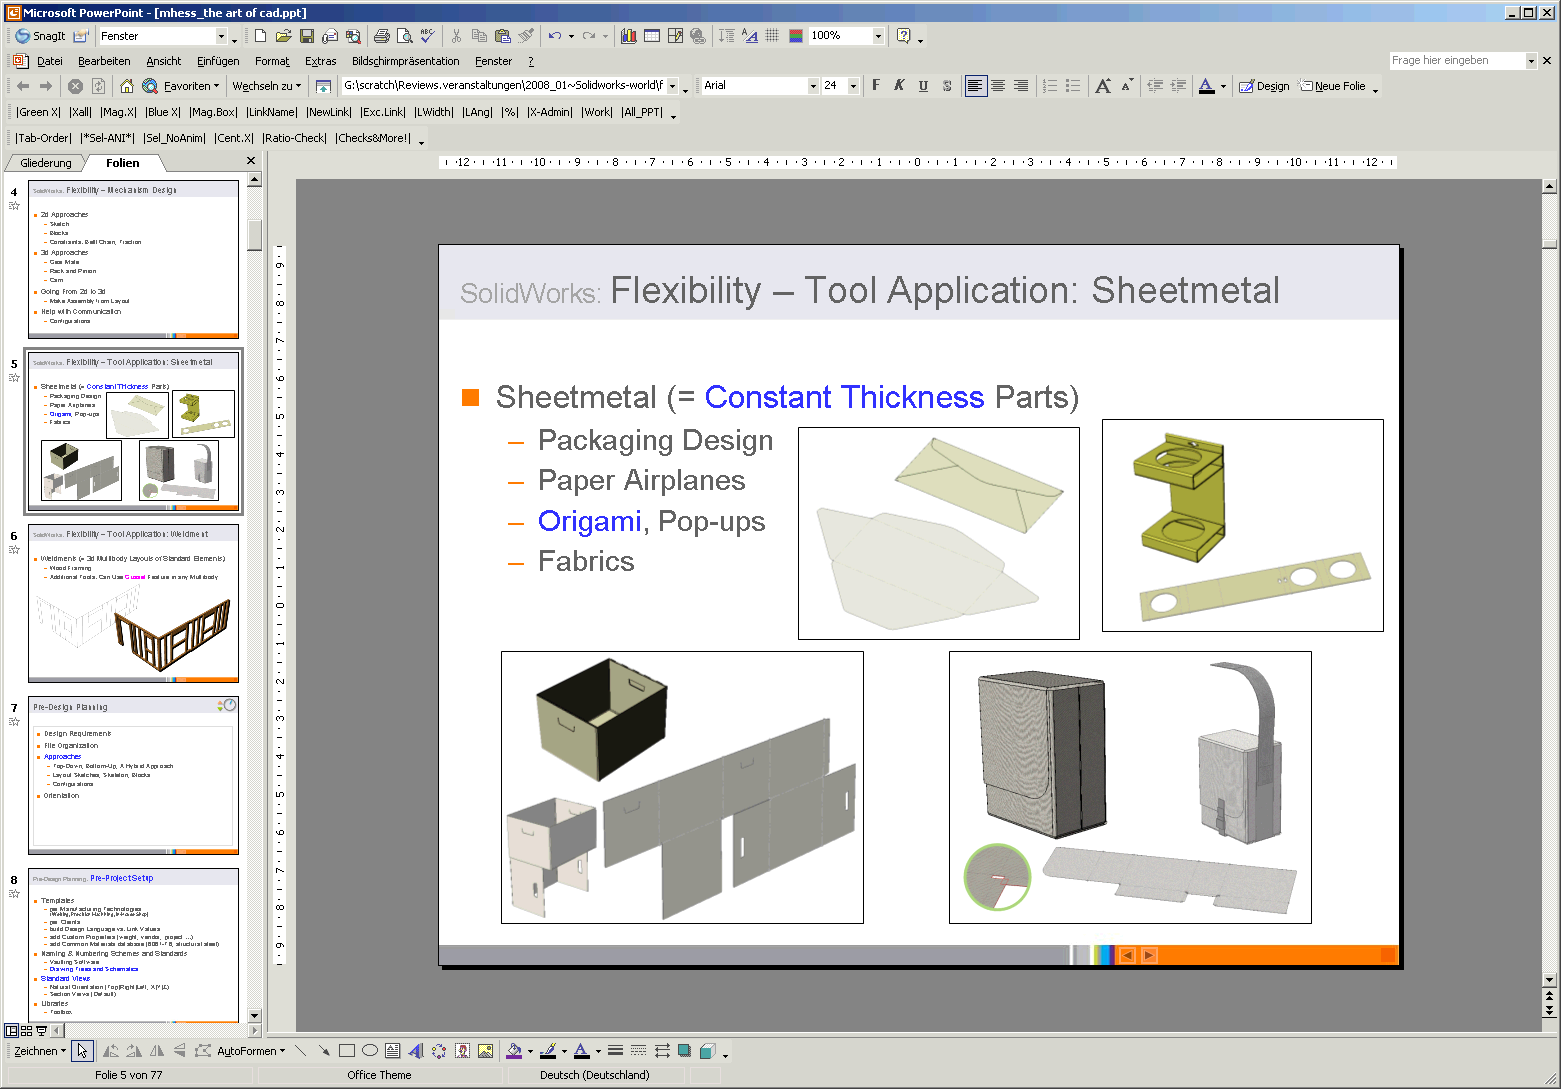Screen dimensions: 1561x1089
Task: Draw an ellipse shape
Action: (370, 1051)
